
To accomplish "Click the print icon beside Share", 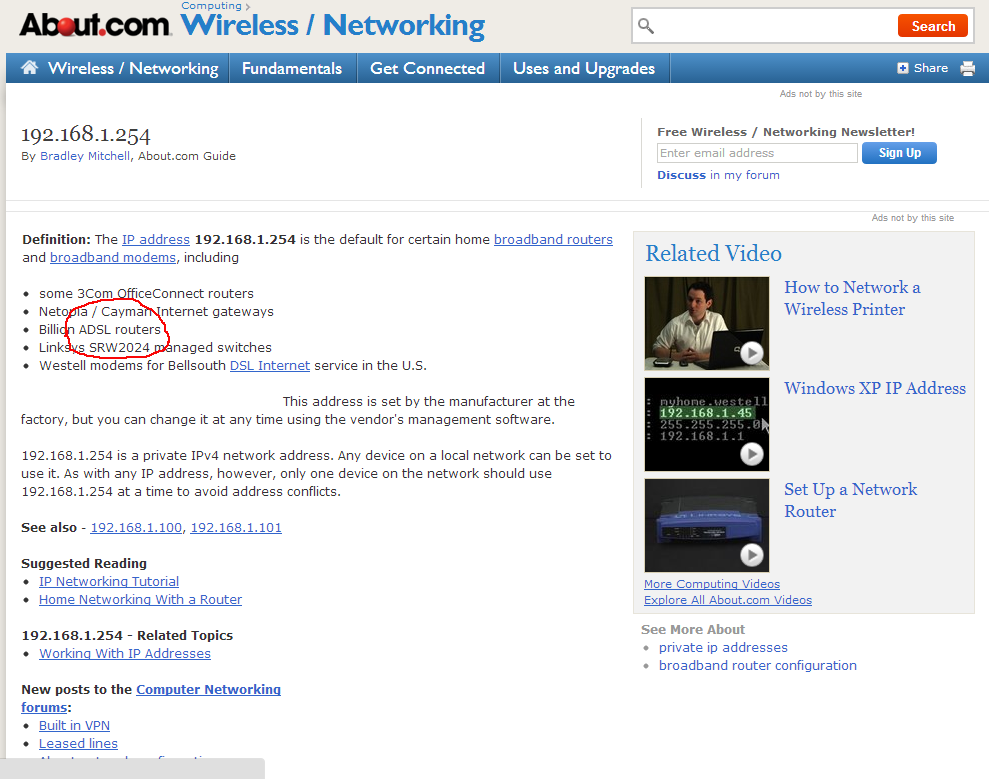I will (968, 68).
